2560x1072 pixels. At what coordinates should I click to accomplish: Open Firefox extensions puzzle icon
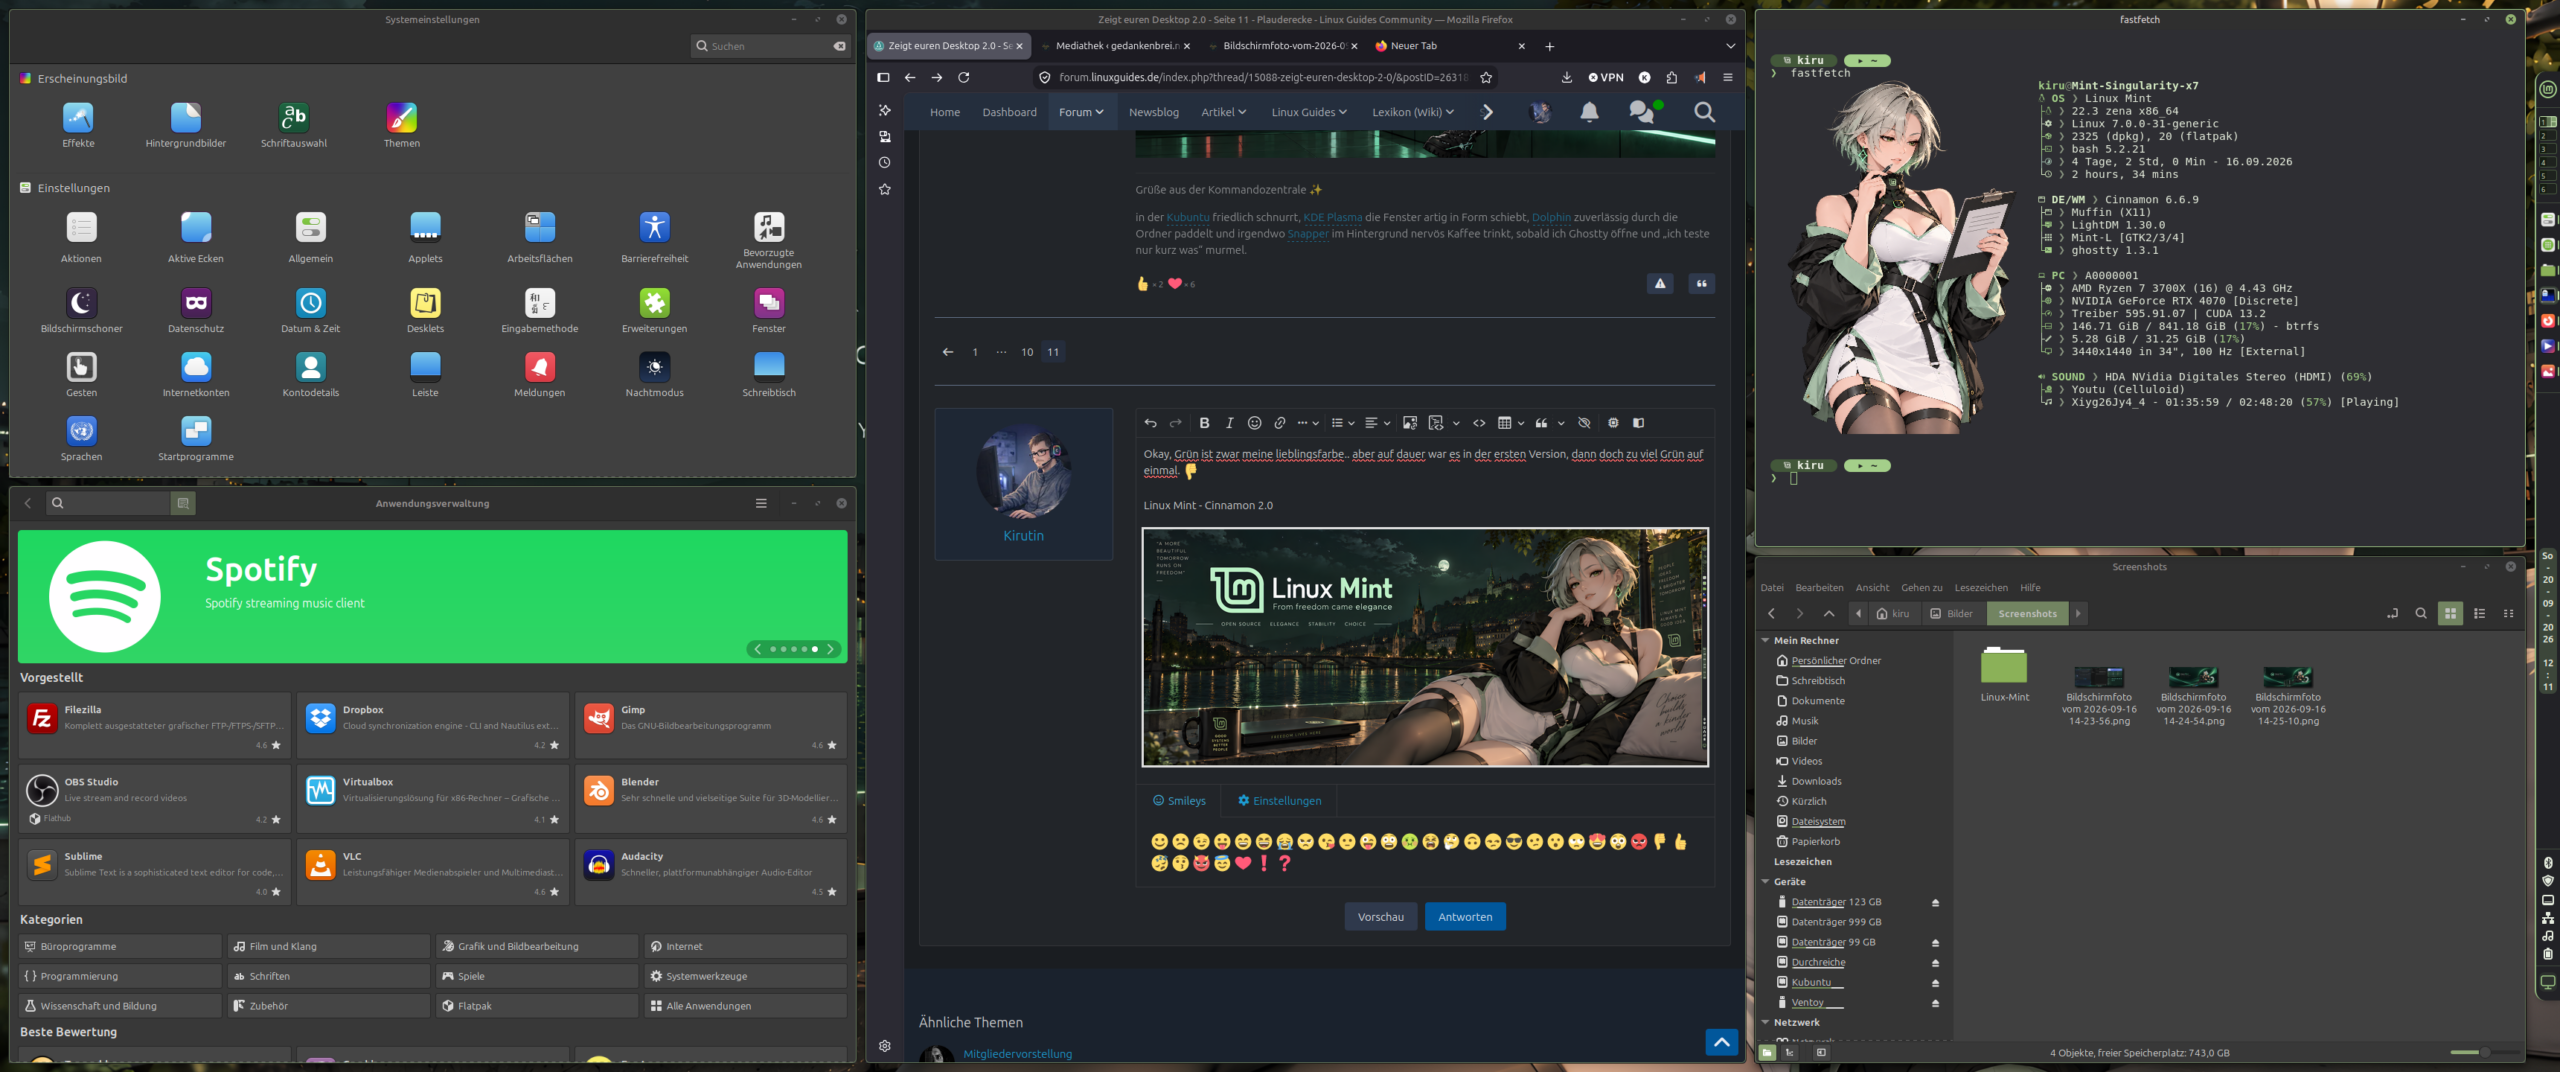coord(1672,77)
